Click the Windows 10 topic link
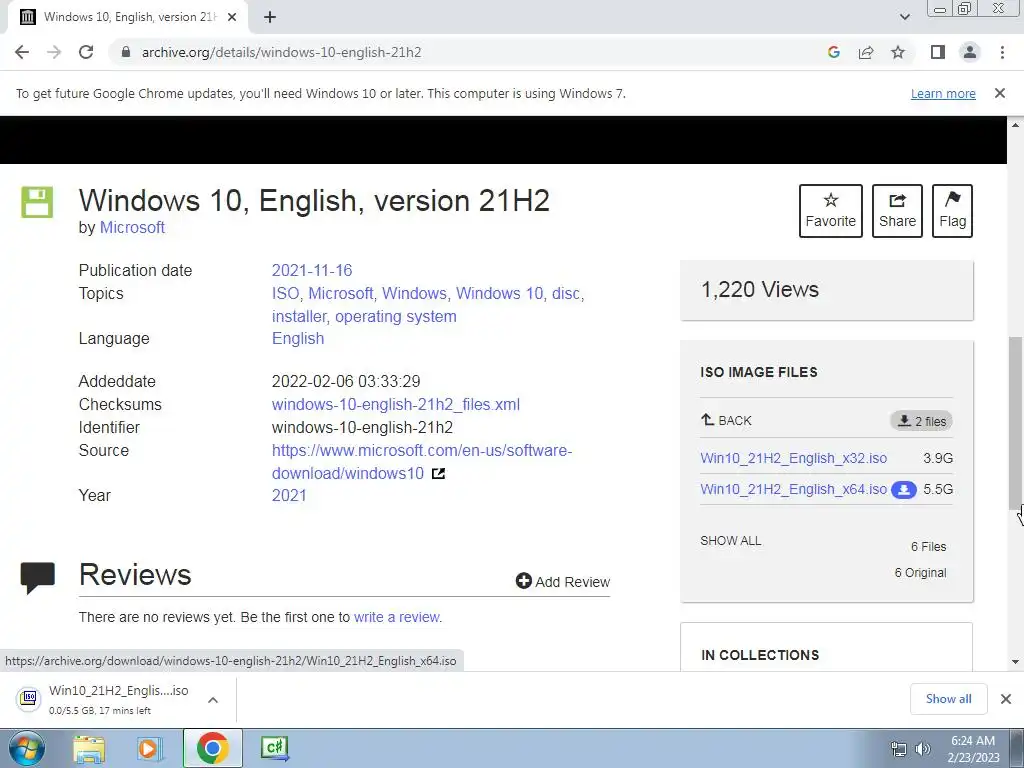This screenshot has height=768, width=1024. 499,293
